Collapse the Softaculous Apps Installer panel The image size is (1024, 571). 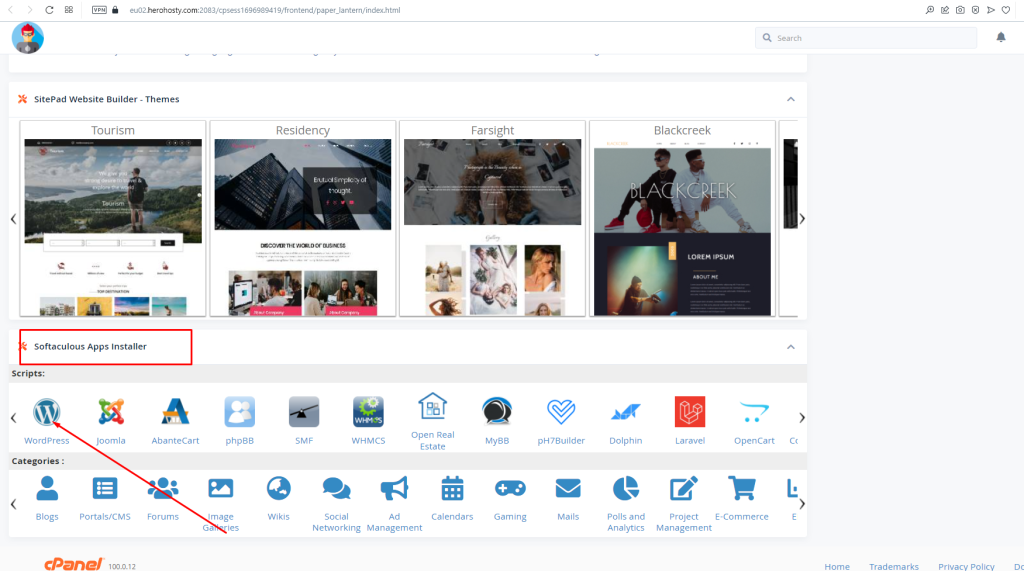tap(791, 347)
